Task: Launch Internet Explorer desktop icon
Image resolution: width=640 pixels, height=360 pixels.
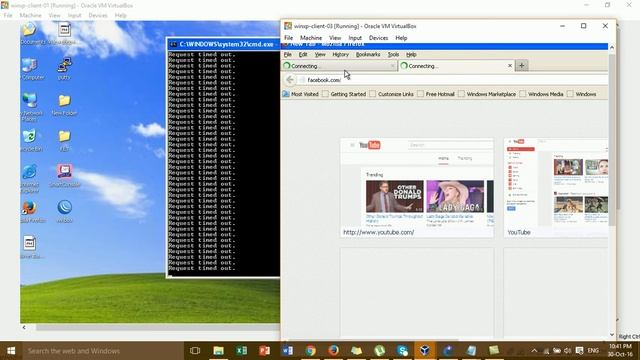Action: click(x=30, y=177)
